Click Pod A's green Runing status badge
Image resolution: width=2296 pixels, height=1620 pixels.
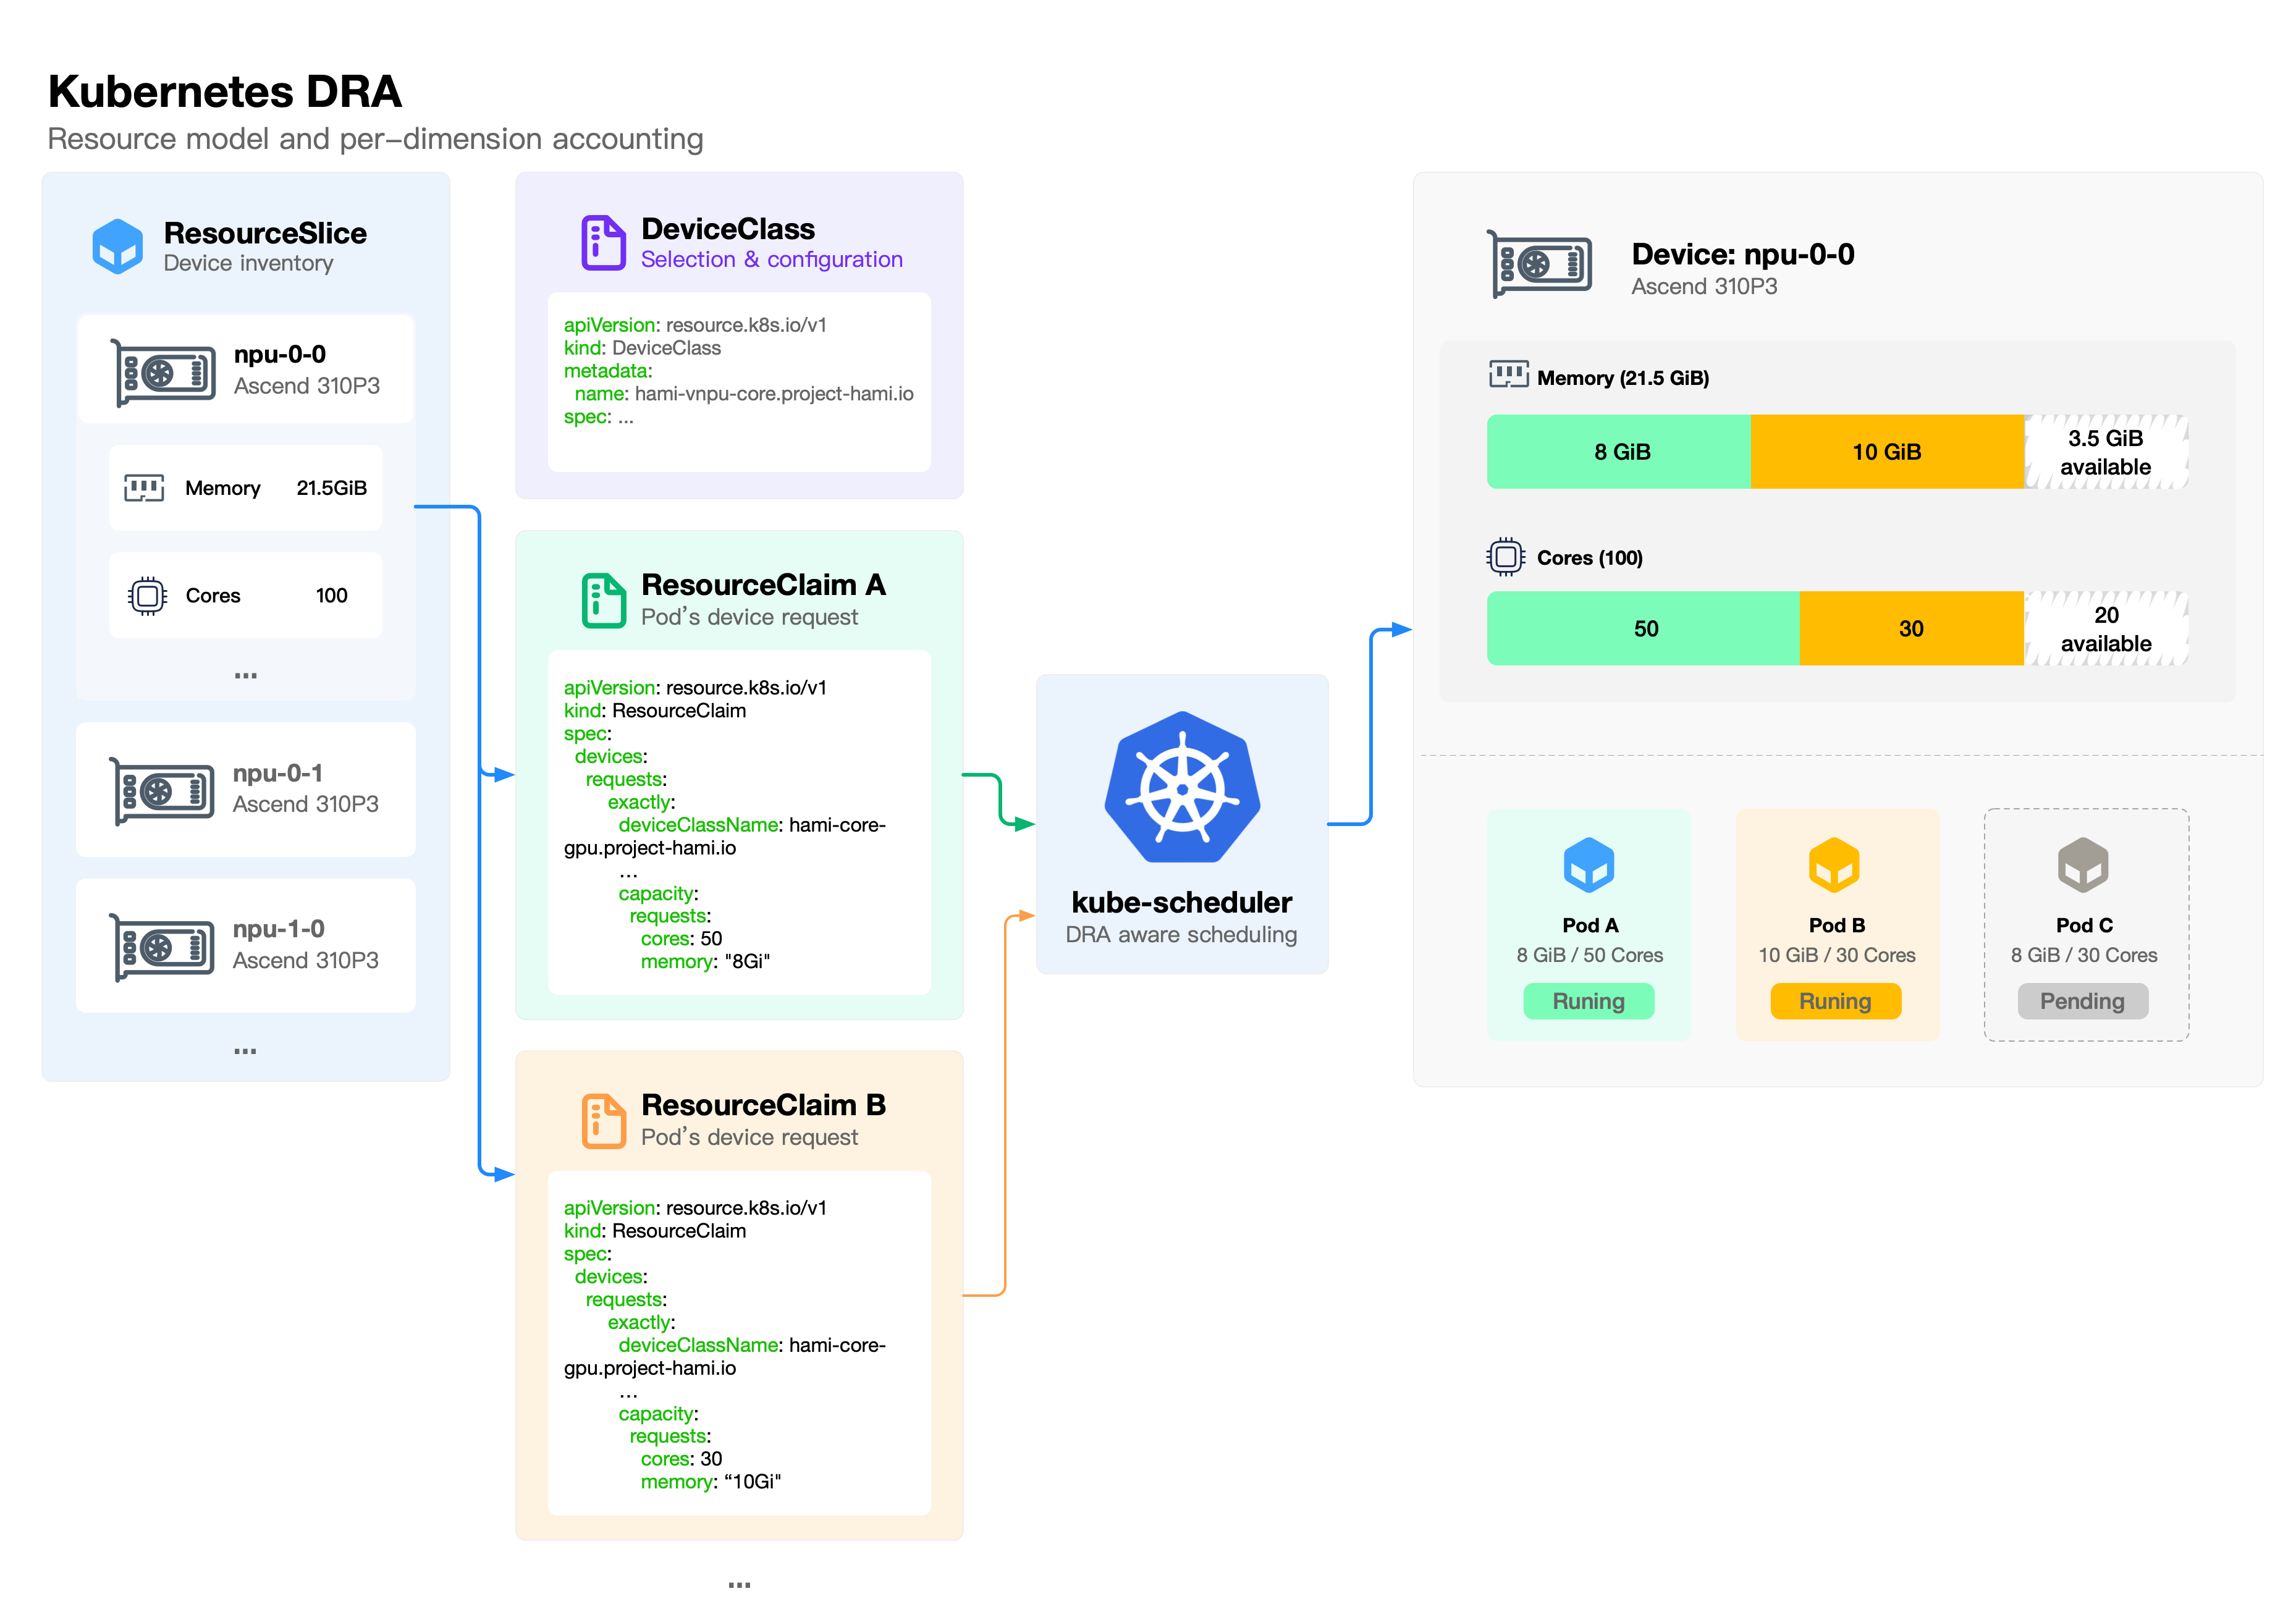point(1589,1001)
